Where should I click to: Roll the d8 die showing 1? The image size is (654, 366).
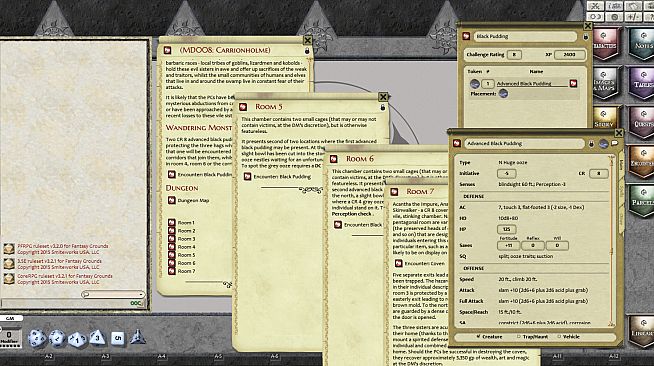coord(77,338)
